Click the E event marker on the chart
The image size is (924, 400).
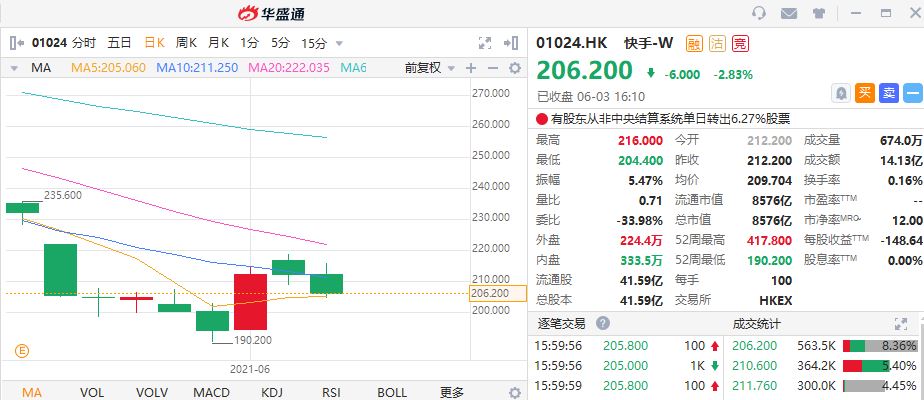click(x=22, y=352)
